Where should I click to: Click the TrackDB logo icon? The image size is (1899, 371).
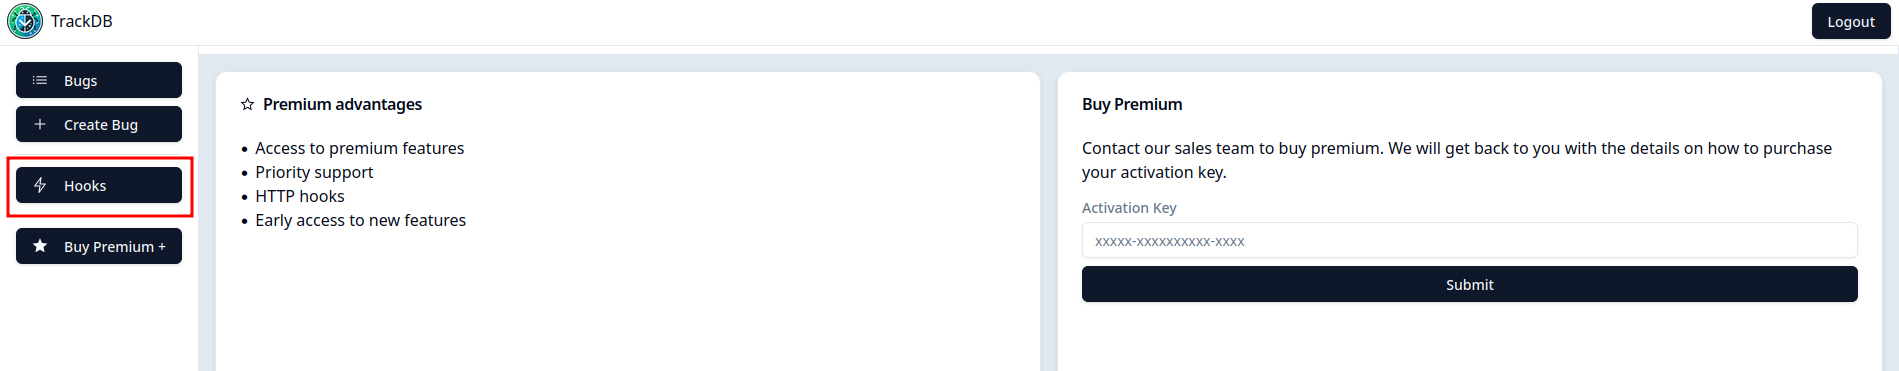tap(25, 21)
